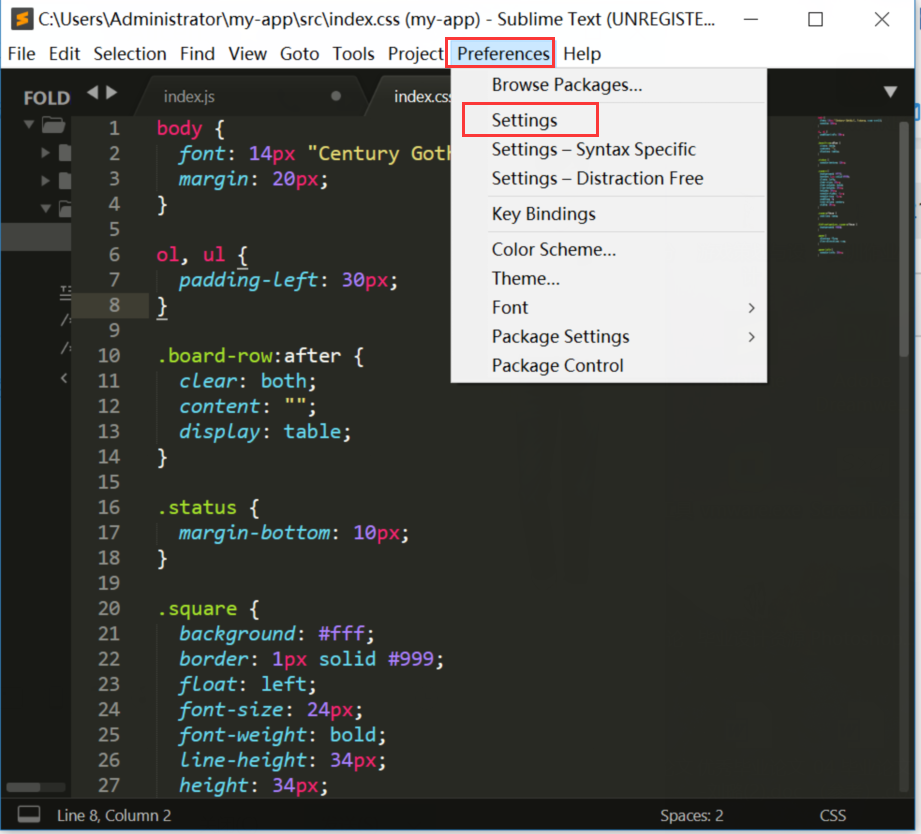The width and height of the screenshot is (921, 834).
Task: Toggle the side bar with the status bar panel icon
Action: [x=29, y=815]
